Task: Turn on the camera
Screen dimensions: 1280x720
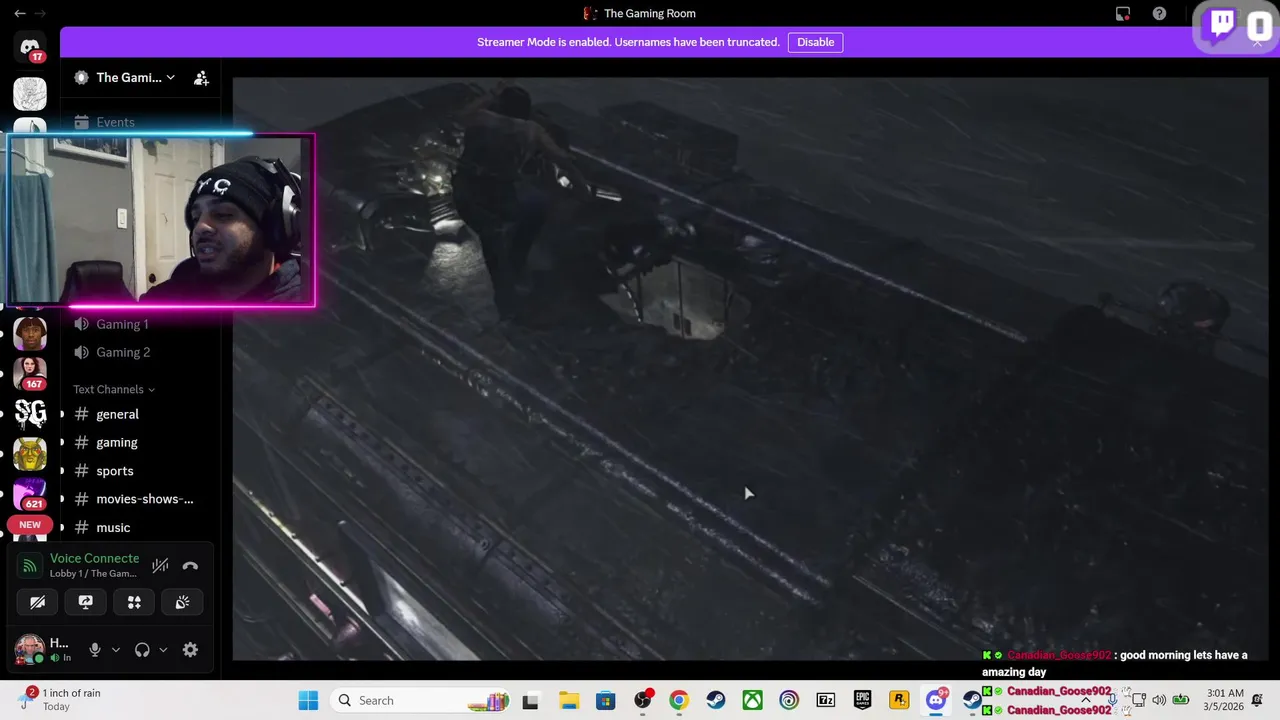Action: (37, 602)
